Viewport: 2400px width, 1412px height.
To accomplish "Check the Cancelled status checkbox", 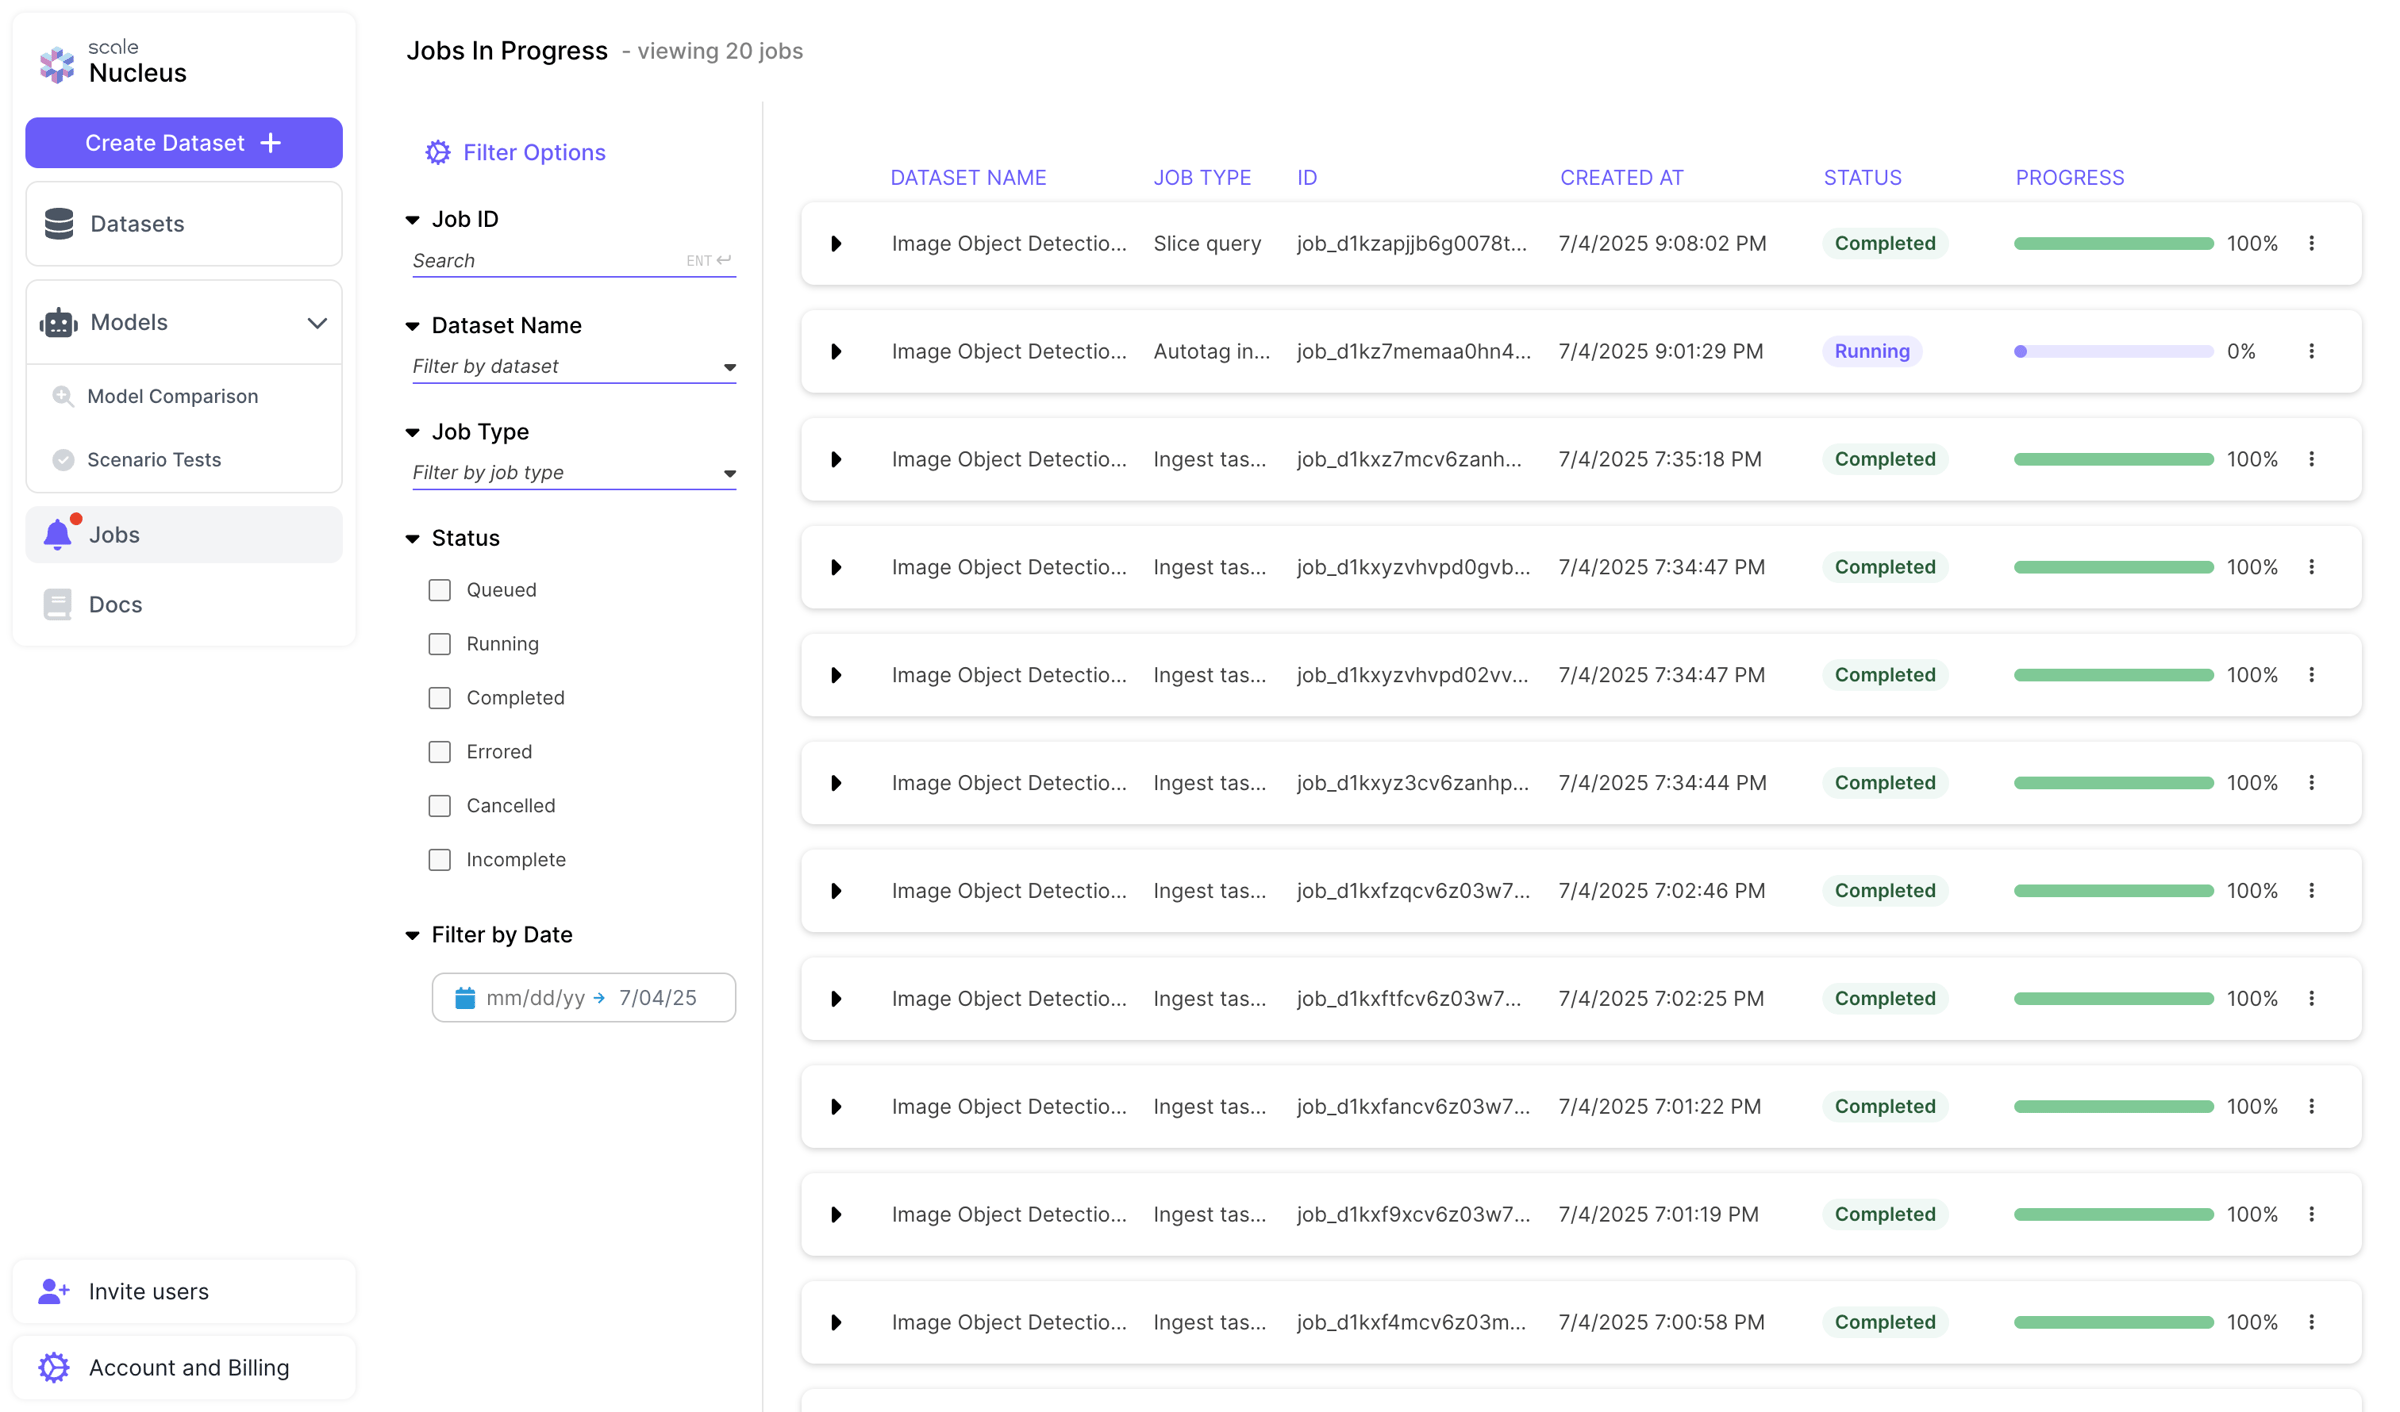I will click(440, 806).
